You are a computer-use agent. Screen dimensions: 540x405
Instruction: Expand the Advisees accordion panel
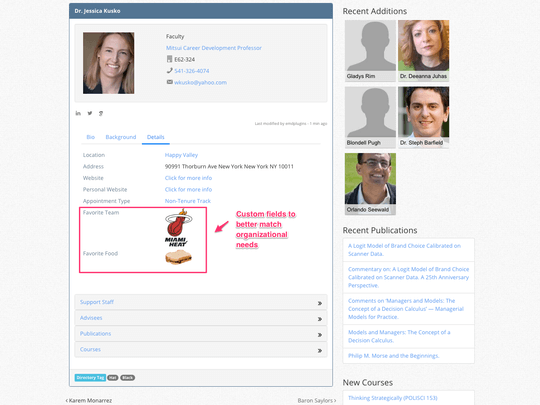pyautogui.click(x=201, y=318)
